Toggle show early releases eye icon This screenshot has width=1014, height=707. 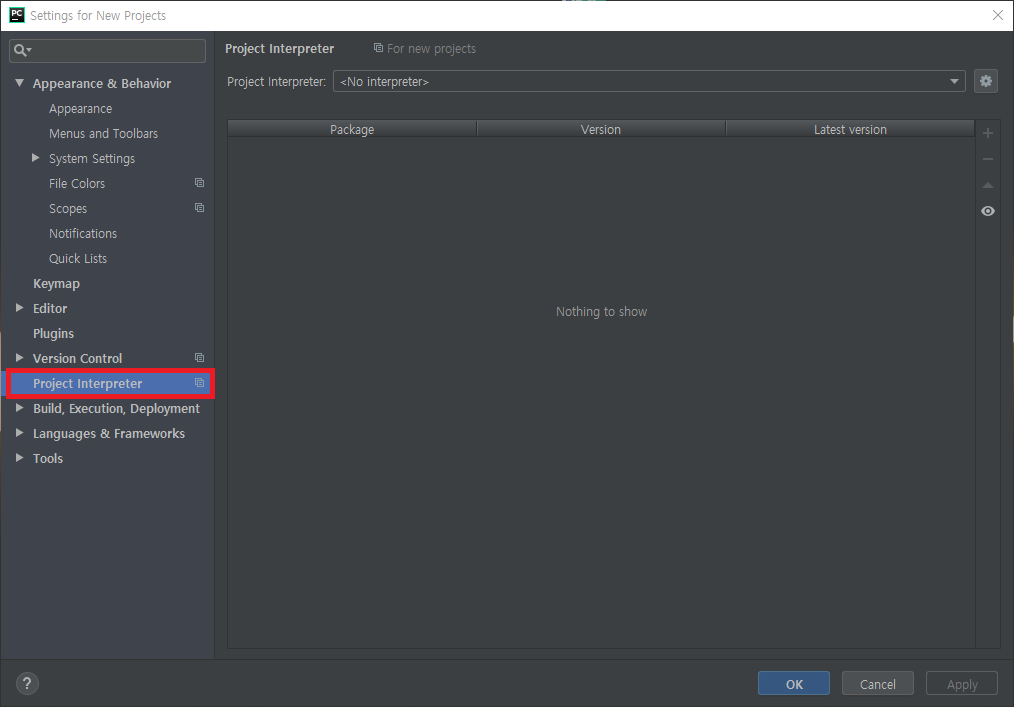coord(987,211)
